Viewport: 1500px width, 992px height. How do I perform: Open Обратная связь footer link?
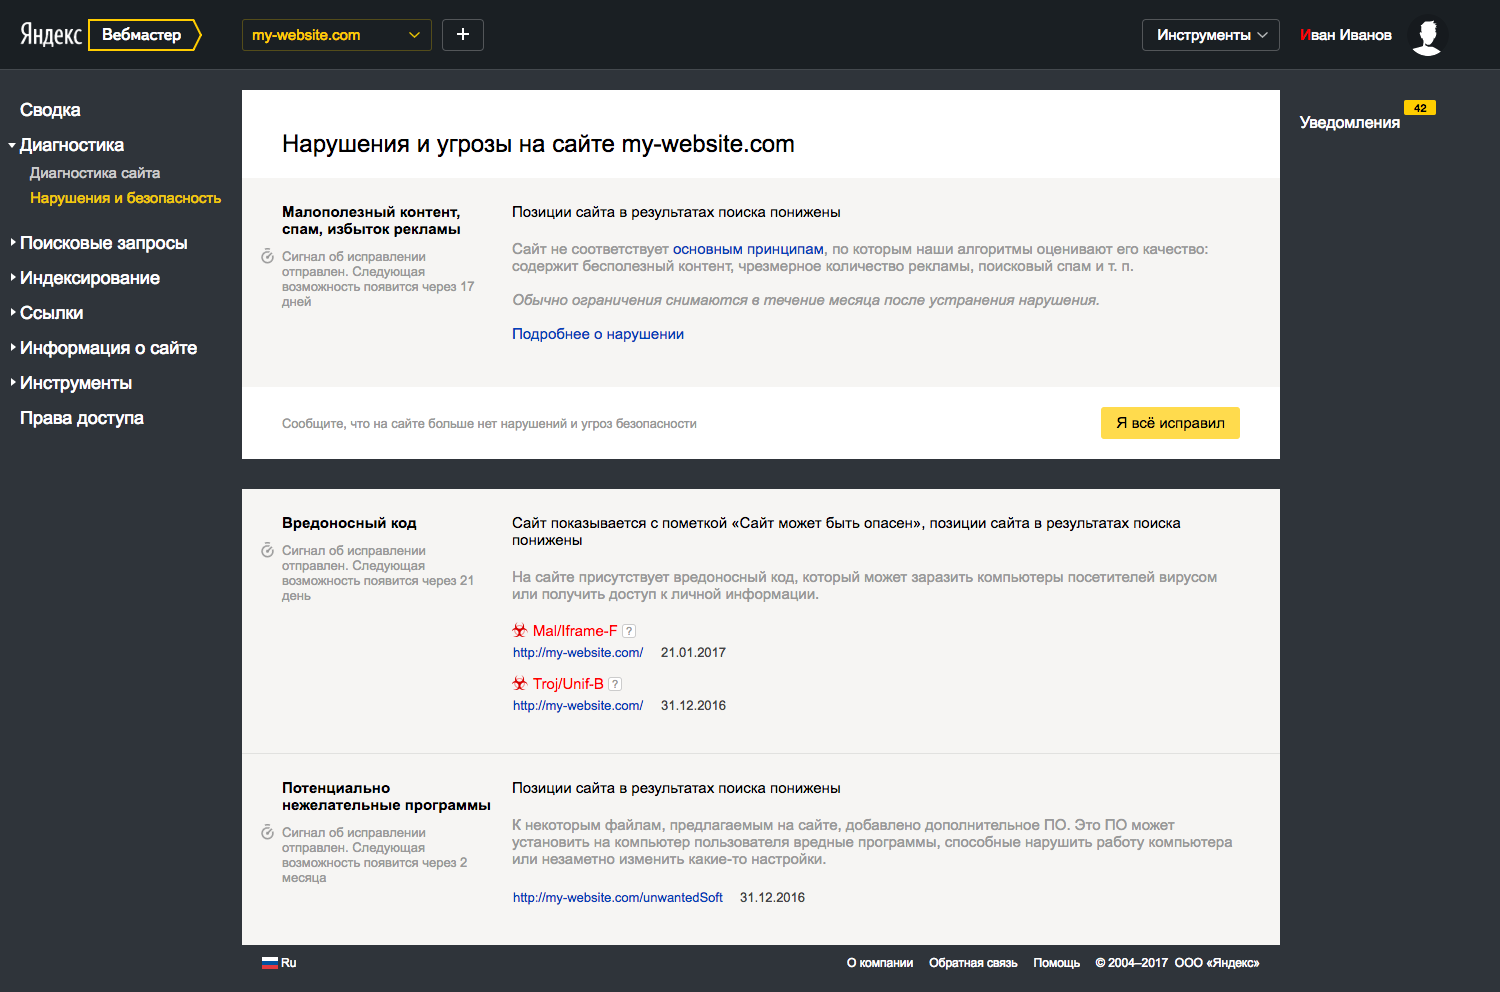click(x=973, y=963)
